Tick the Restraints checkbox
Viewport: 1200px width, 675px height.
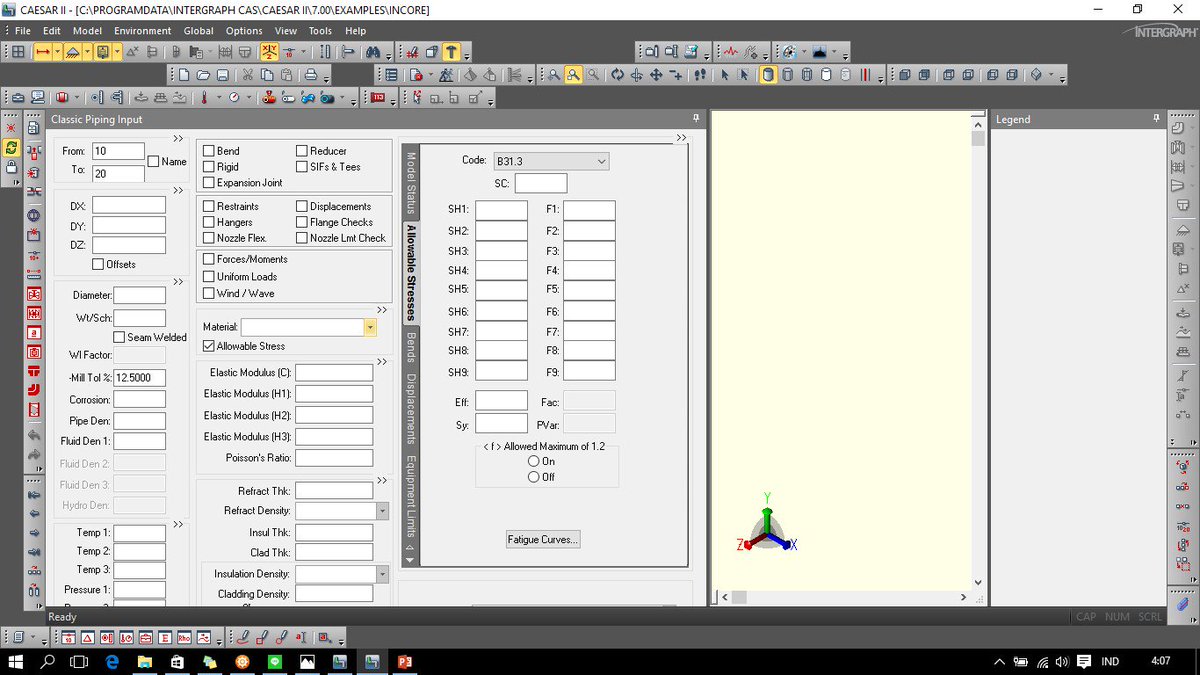pos(208,207)
